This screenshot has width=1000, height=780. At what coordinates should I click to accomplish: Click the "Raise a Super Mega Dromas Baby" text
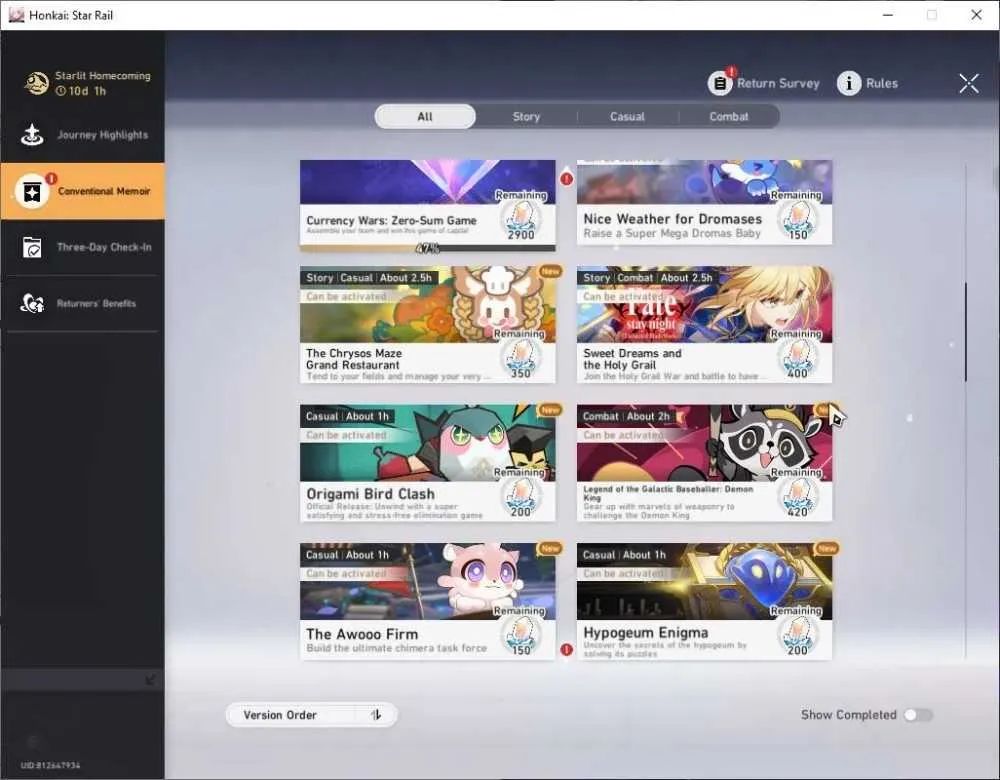click(672, 233)
